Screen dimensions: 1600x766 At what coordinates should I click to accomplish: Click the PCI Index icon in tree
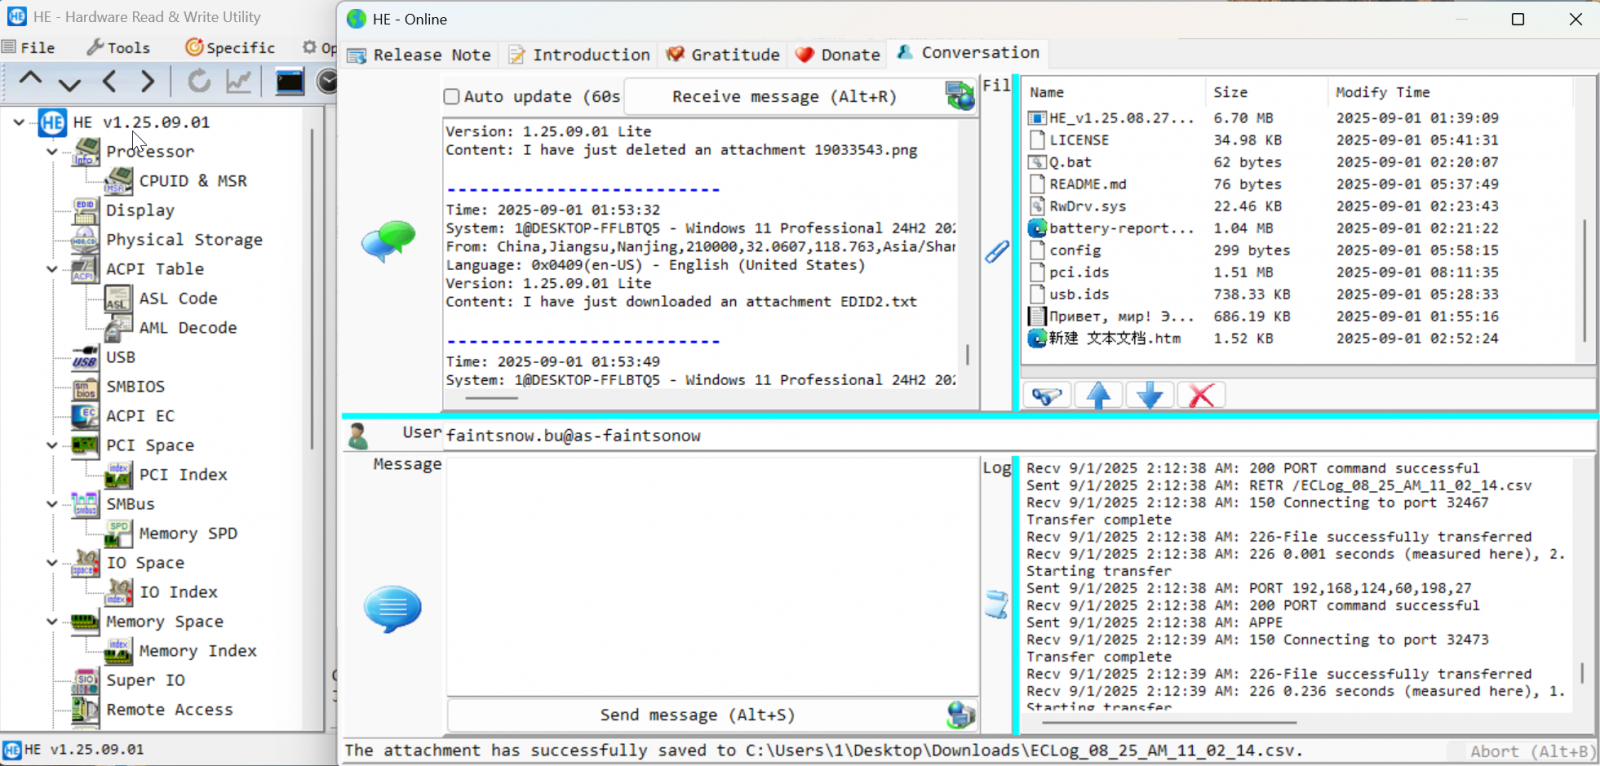(x=119, y=475)
